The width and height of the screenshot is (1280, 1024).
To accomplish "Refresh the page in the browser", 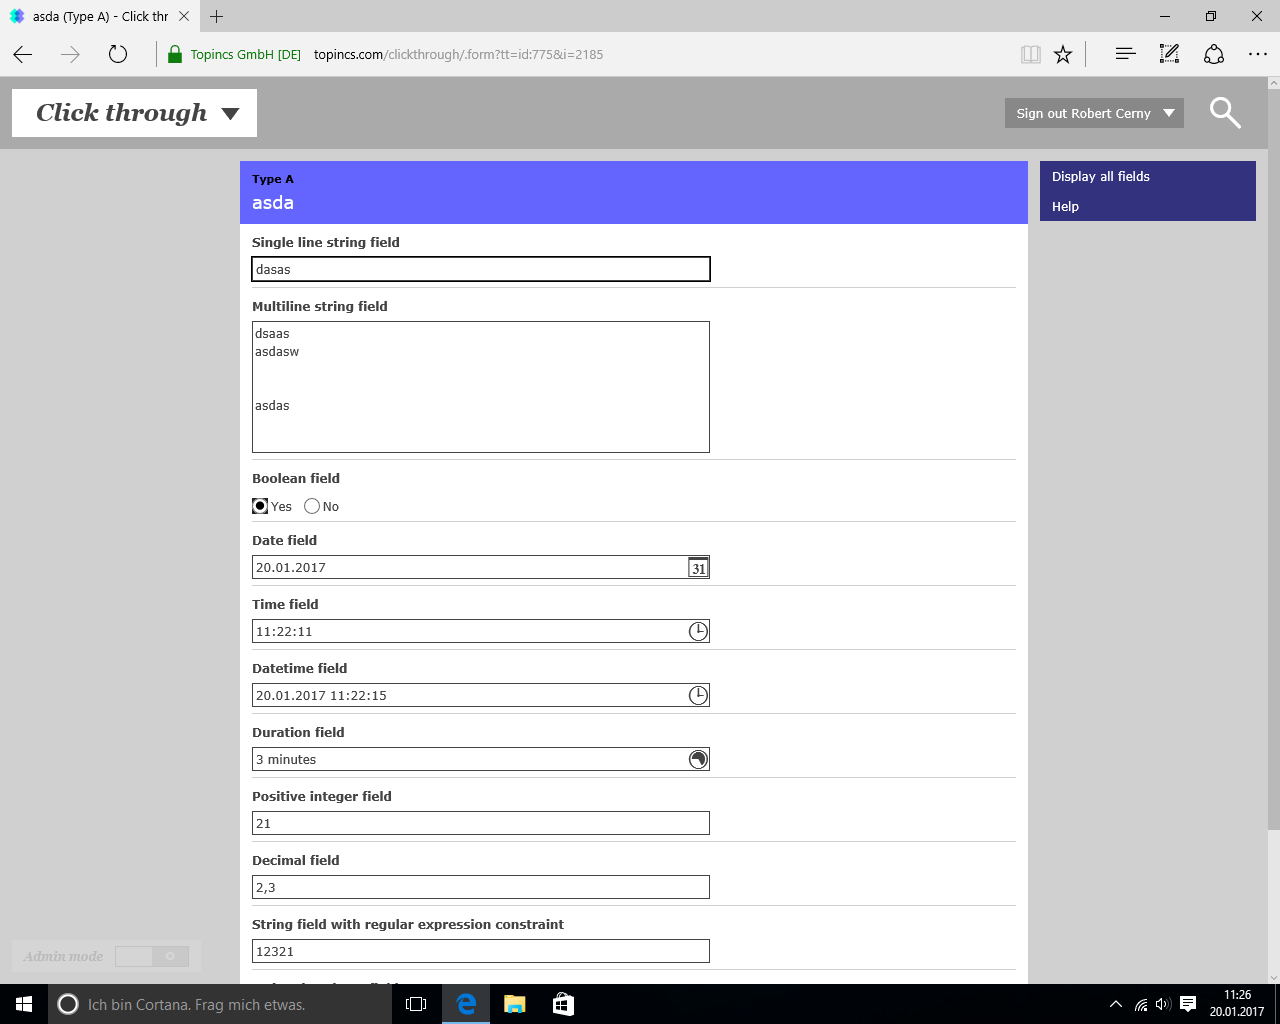I will pyautogui.click(x=118, y=55).
